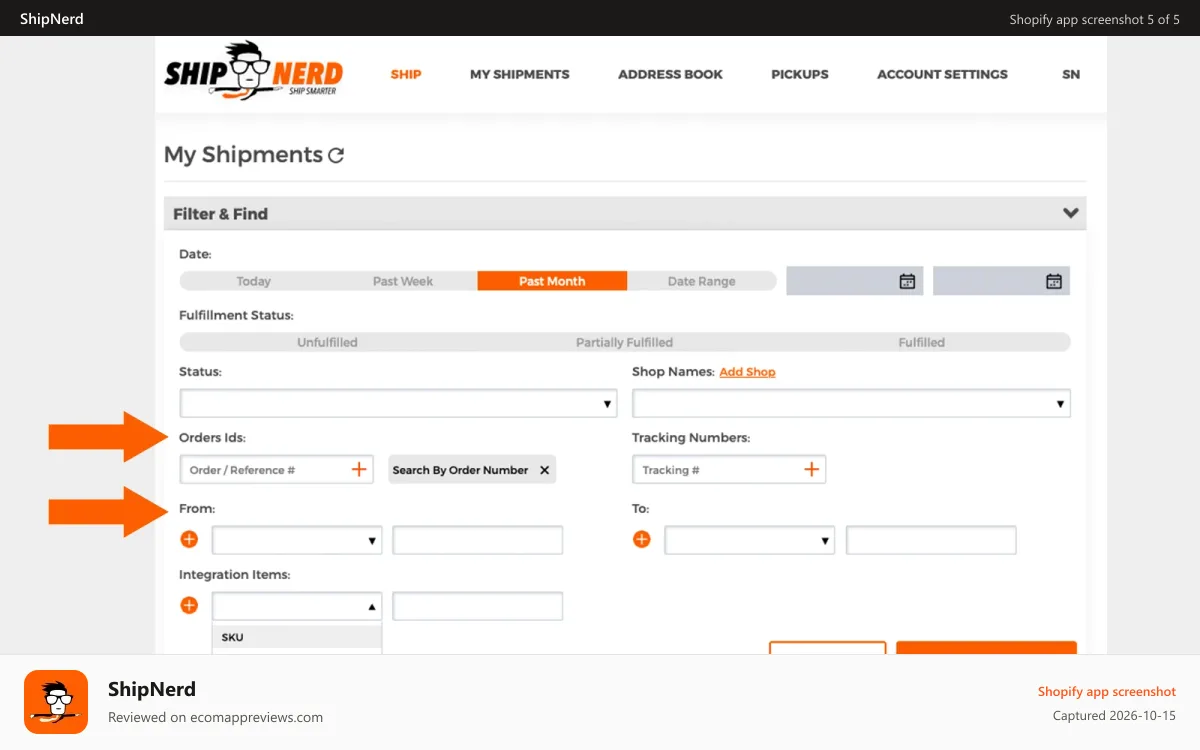This screenshot has width=1200, height=750.
Task: Collapse the Filter & Find panel
Action: (x=1071, y=213)
